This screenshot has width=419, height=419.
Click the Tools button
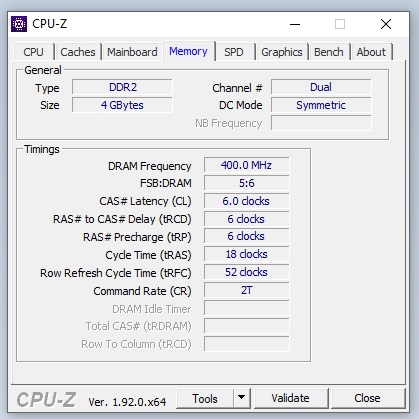click(205, 398)
